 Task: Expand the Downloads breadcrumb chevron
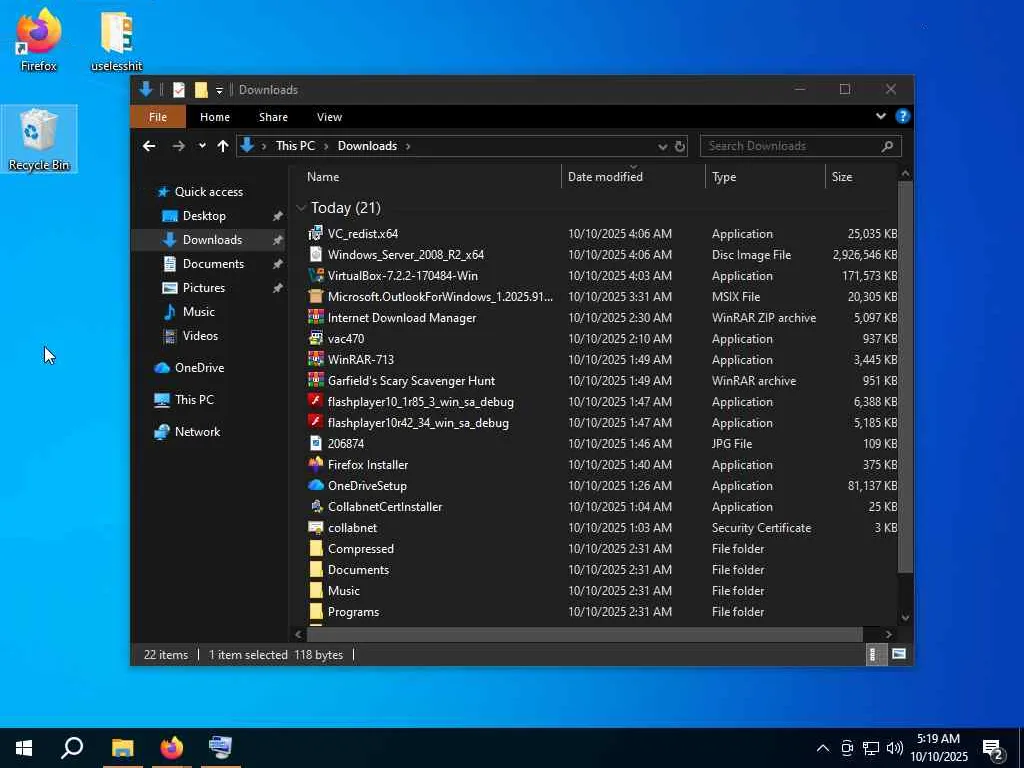[408, 146]
